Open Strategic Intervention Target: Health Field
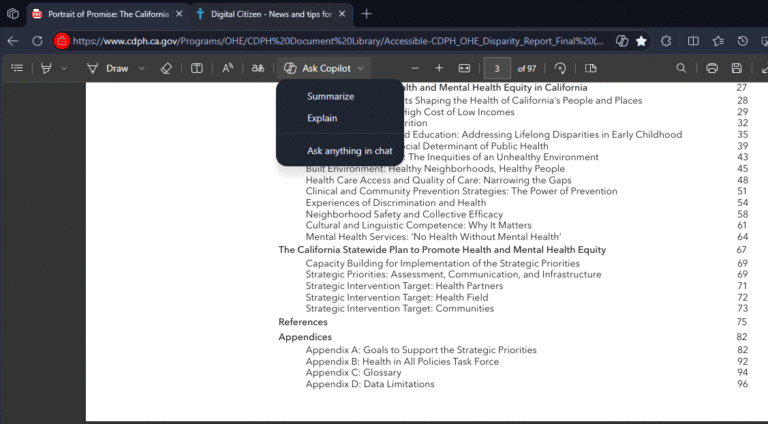Viewport: 768px width, 424px height. [397, 297]
